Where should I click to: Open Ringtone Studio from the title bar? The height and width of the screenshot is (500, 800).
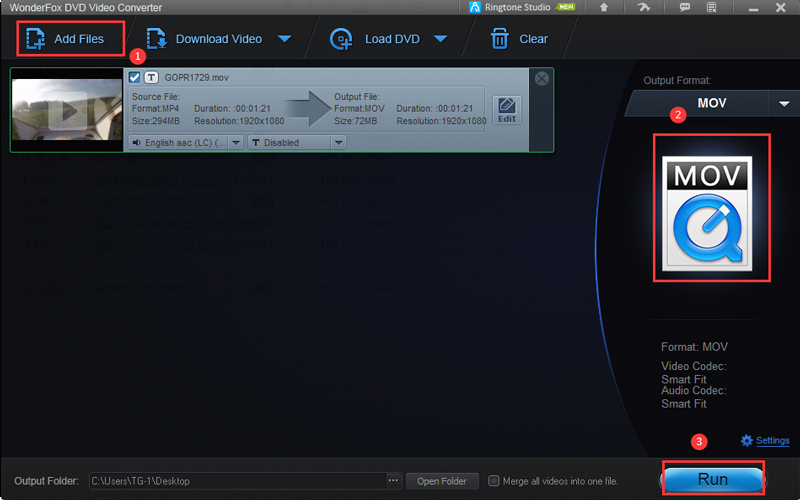515,8
